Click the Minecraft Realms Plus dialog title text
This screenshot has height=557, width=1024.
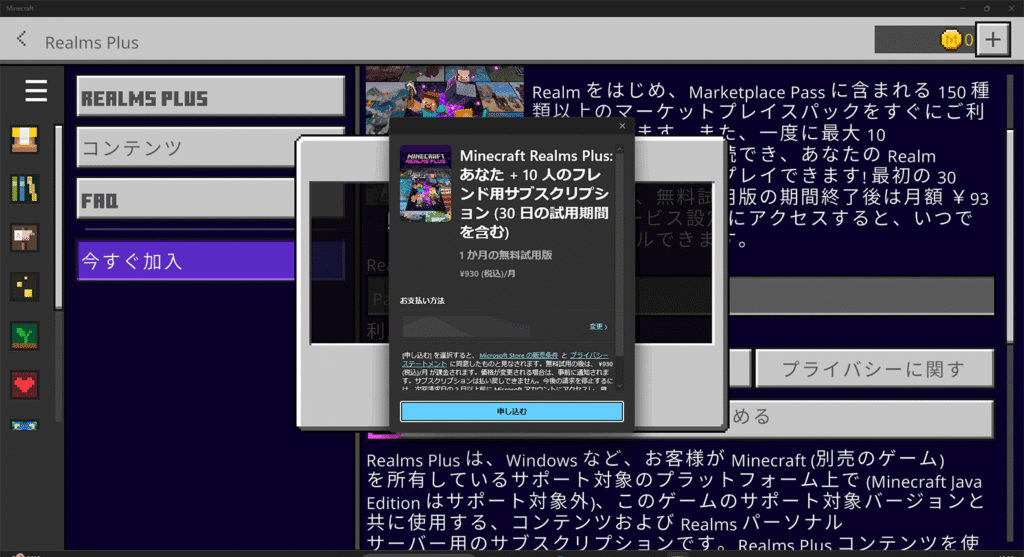click(x=536, y=194)
